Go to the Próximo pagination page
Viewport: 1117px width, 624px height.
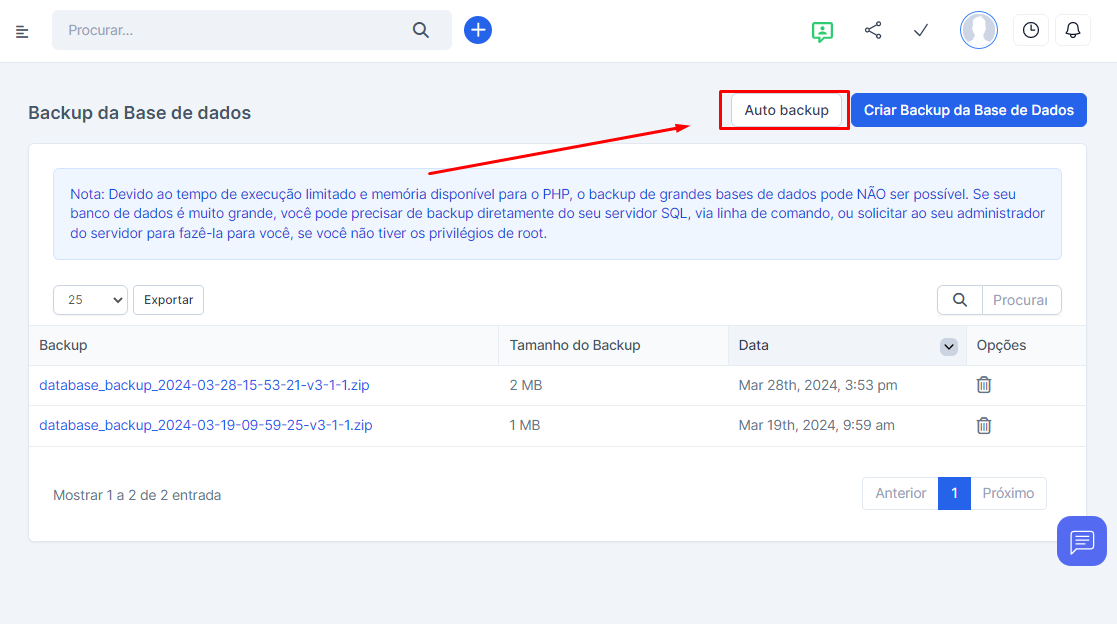(x=1008, y=494)
